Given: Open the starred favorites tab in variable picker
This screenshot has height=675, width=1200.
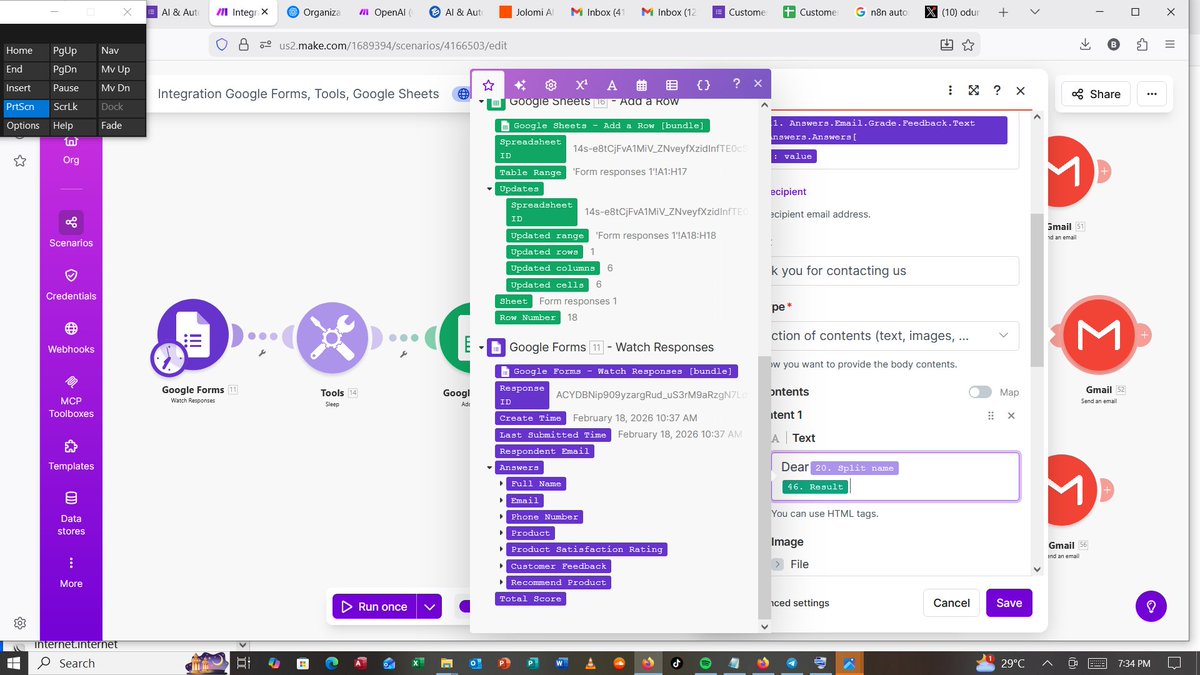Looking at the screenshot, I should point(488,85).
